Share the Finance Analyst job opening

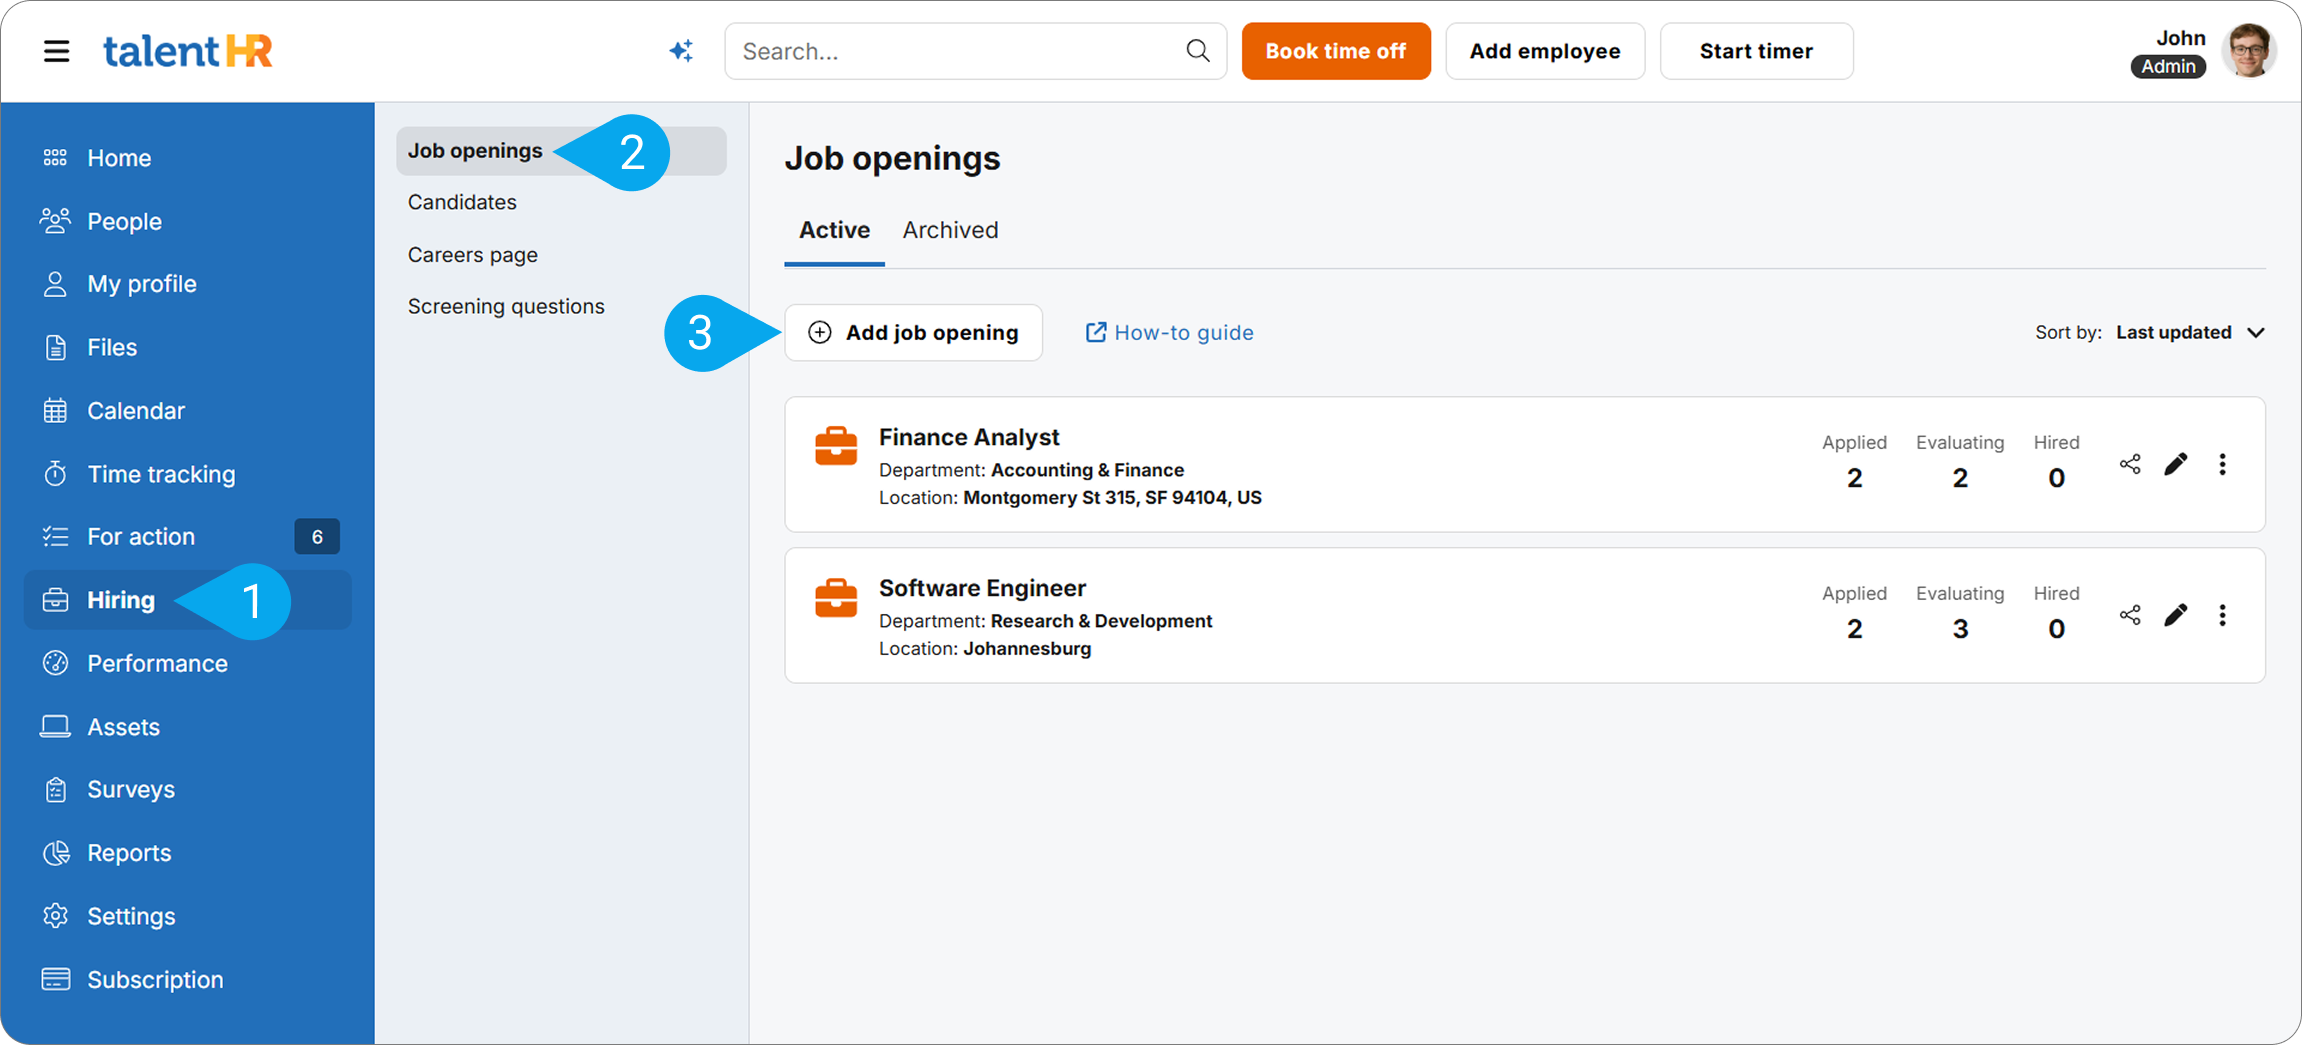(2130, 463)
